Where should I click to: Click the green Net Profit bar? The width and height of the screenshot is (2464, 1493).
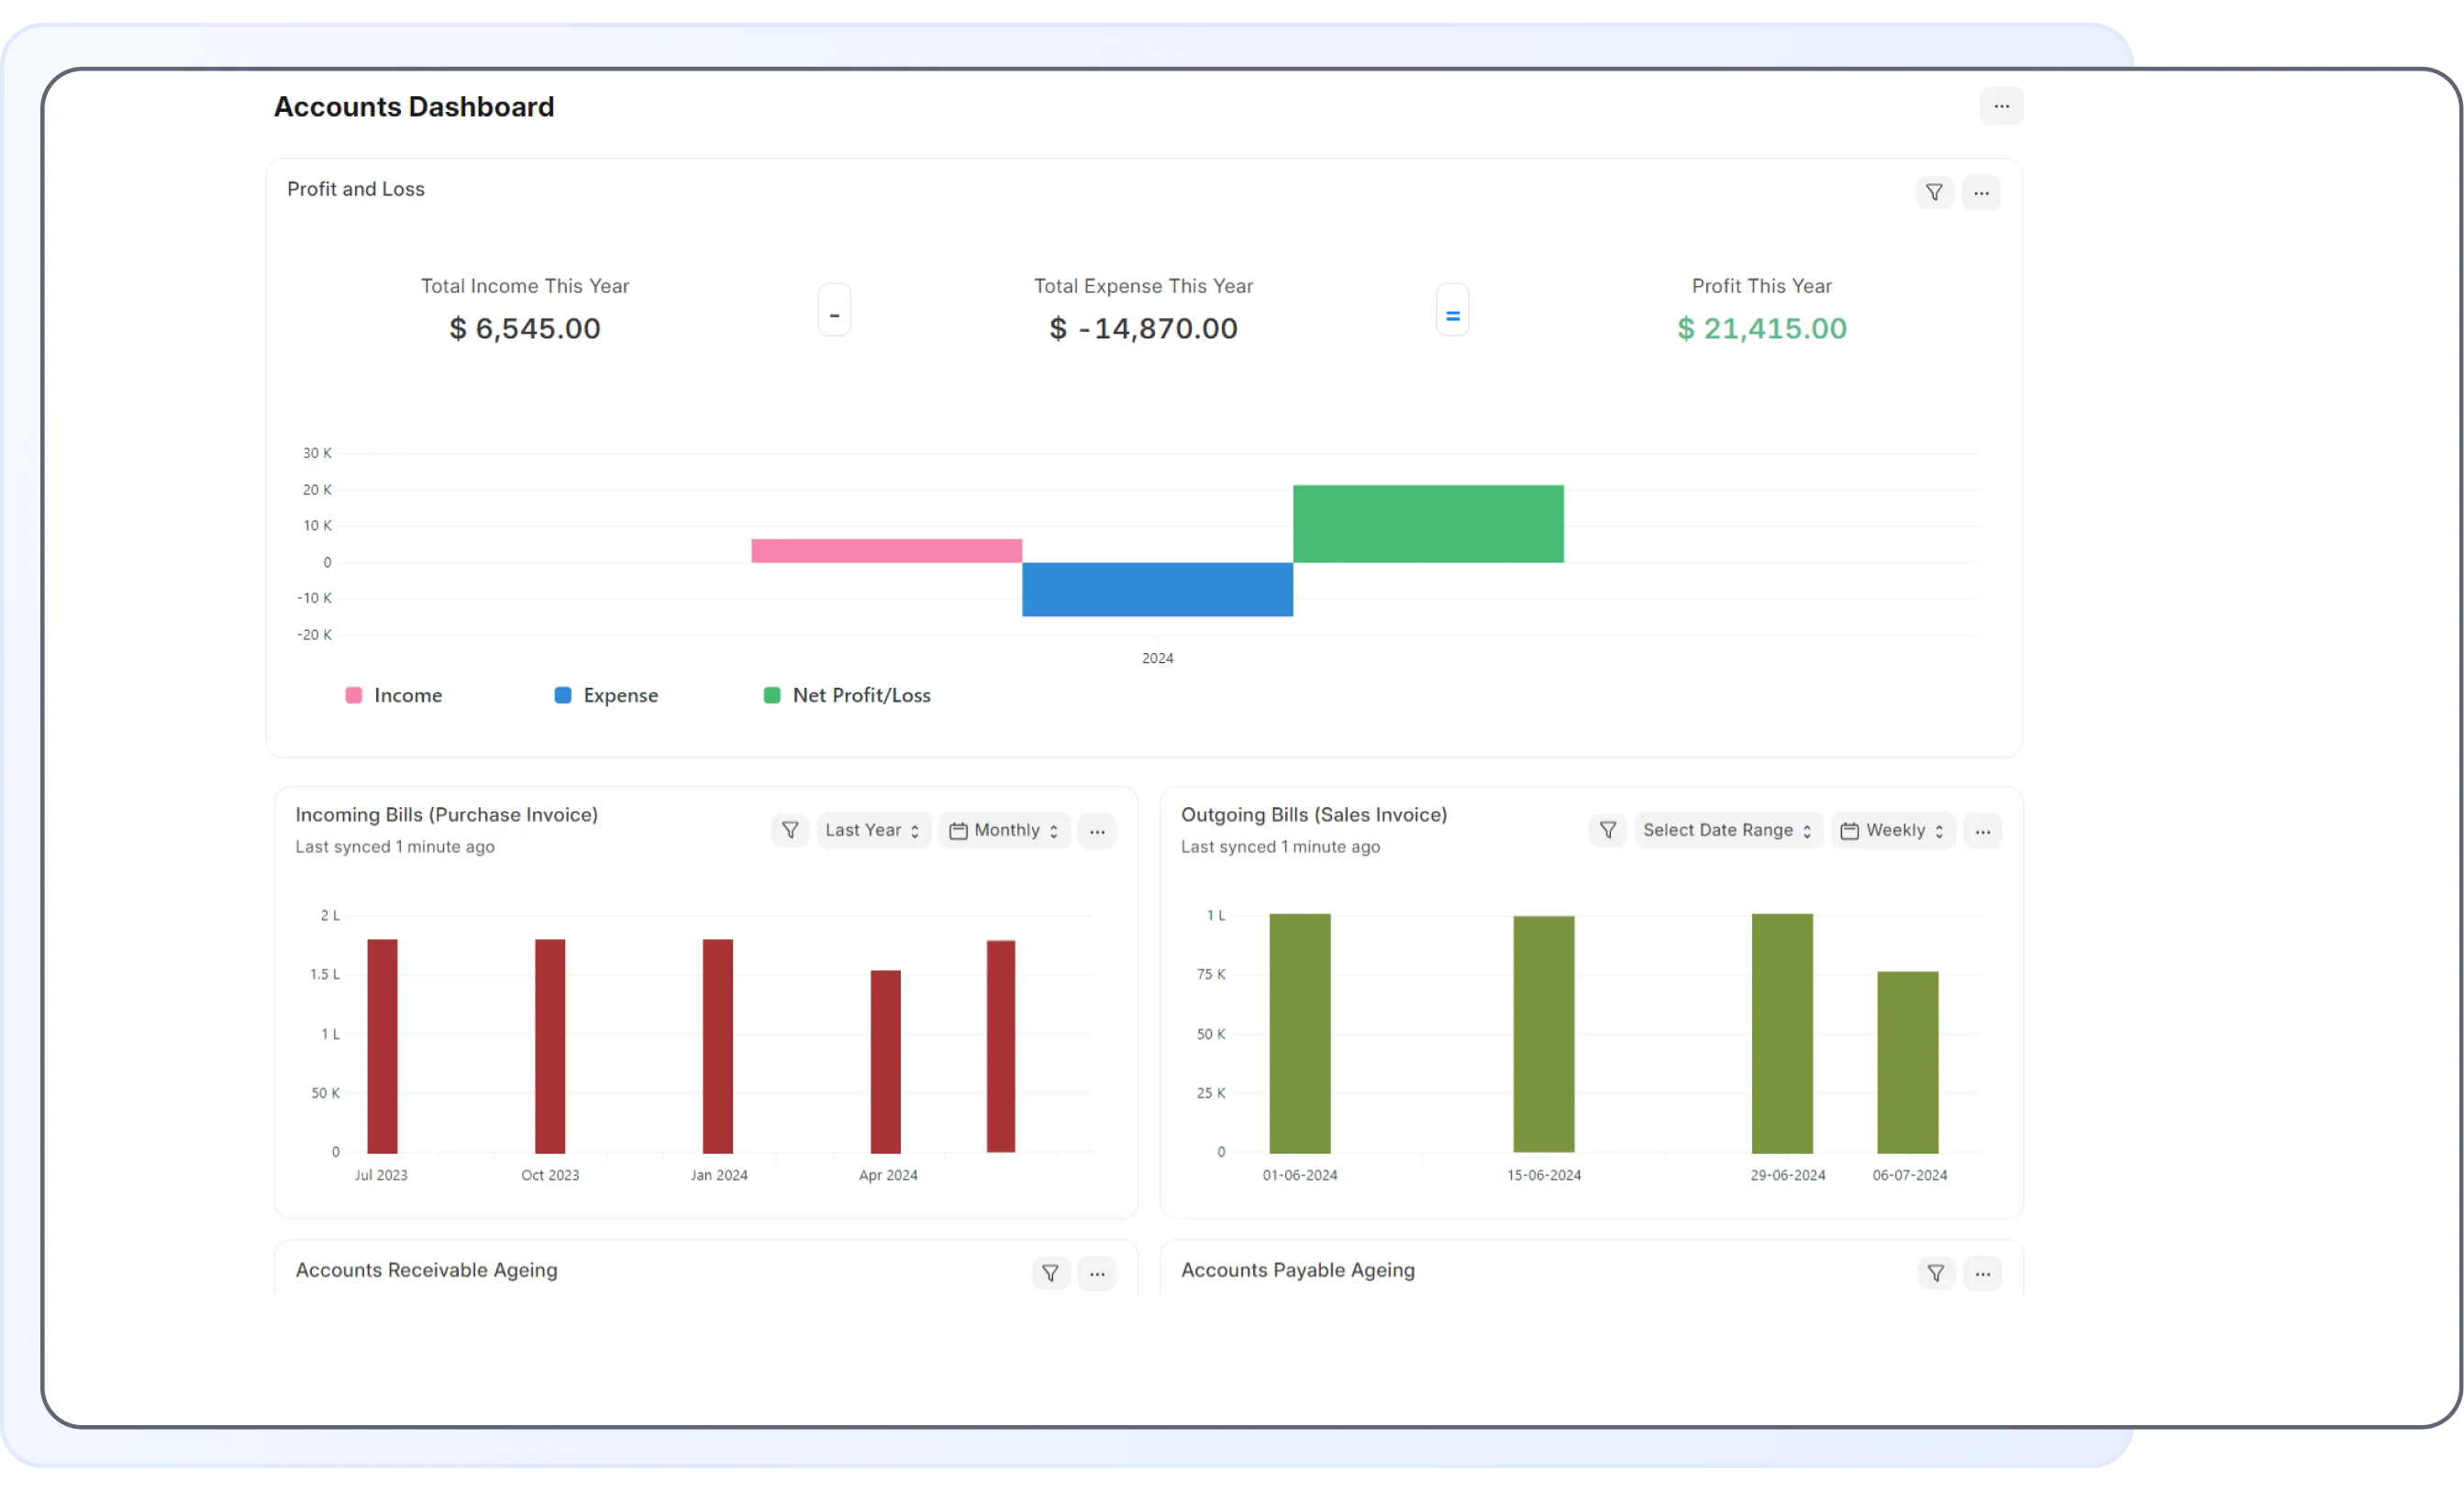coord(1427,523)
